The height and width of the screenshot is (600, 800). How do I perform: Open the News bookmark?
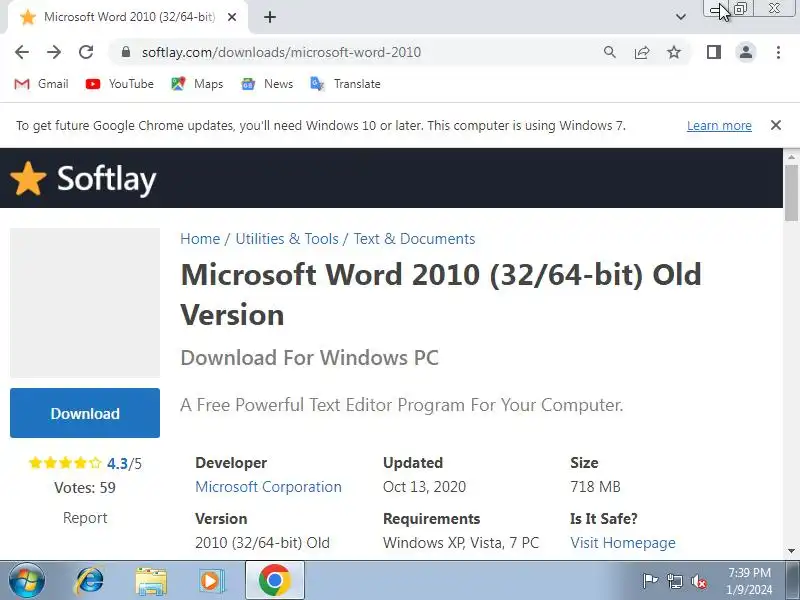267,84
